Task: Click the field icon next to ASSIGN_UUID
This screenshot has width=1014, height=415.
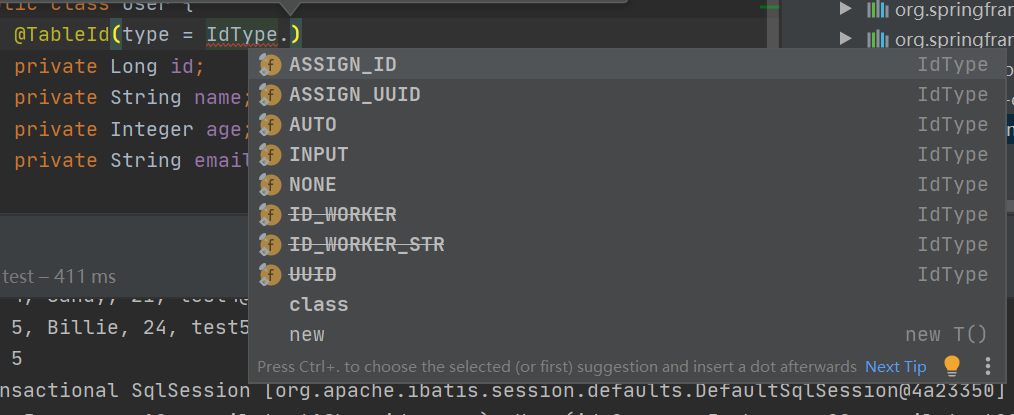Action: click(x=270, y=95)
